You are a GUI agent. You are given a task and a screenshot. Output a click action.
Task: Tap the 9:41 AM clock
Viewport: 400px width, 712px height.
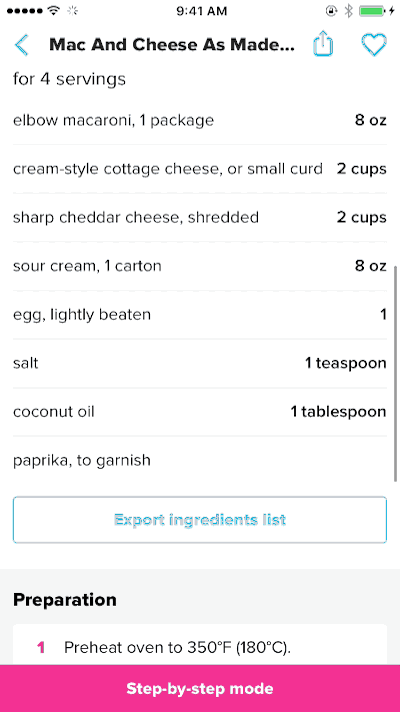(x=201, y=11)
